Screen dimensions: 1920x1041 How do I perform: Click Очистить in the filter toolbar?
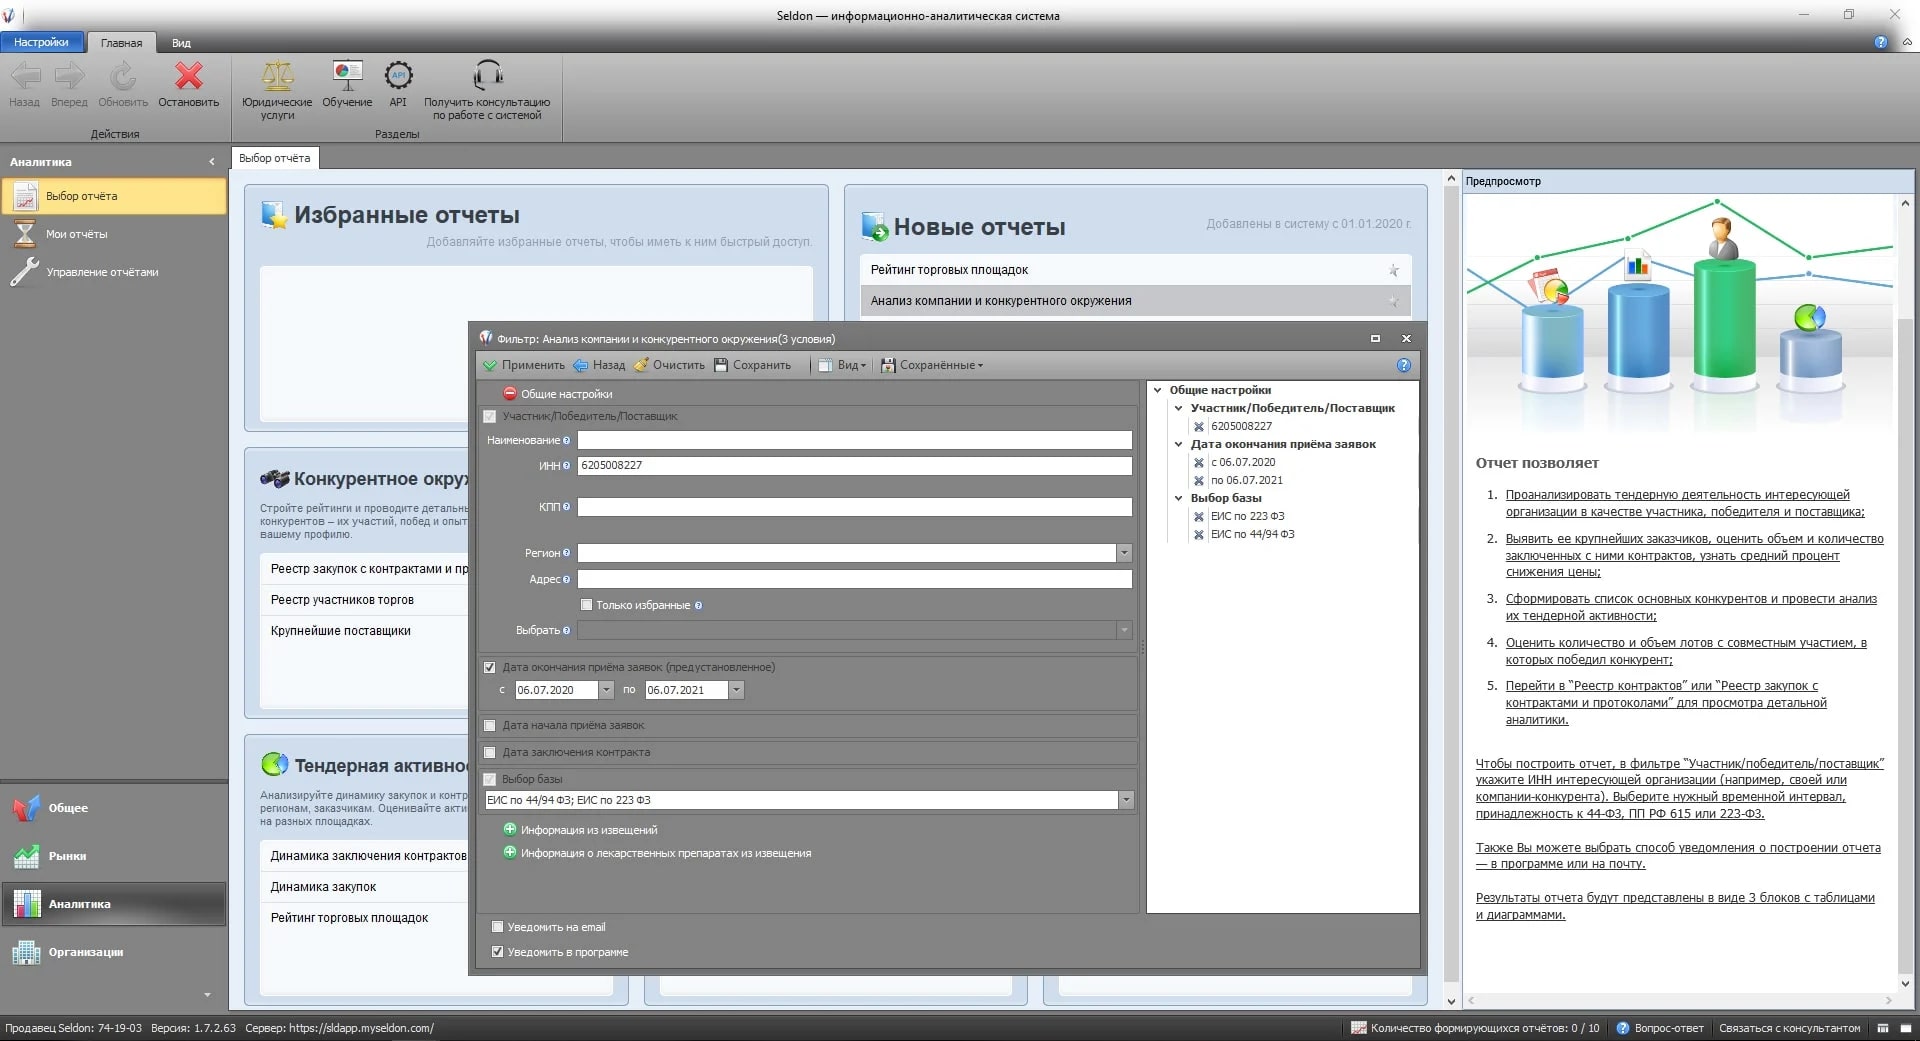(x=669, y=365)
